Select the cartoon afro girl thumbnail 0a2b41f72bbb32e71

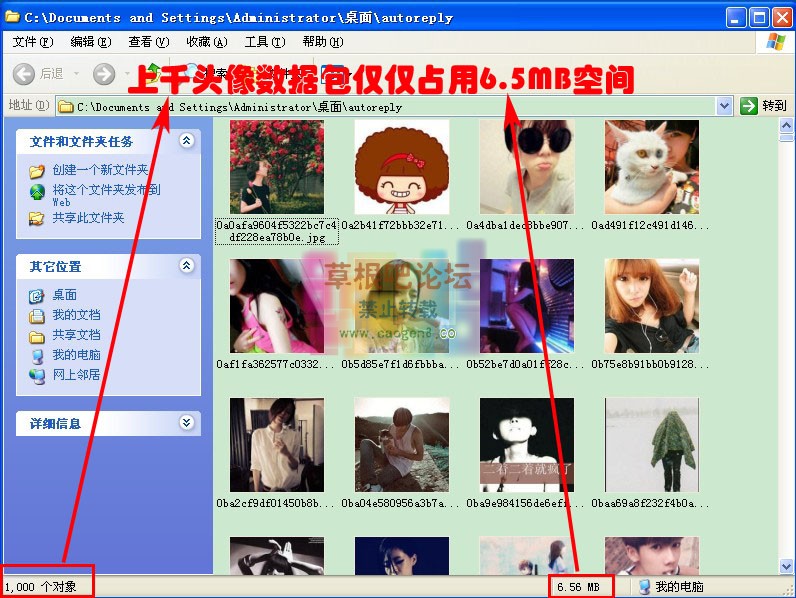(x=402, y=167)
